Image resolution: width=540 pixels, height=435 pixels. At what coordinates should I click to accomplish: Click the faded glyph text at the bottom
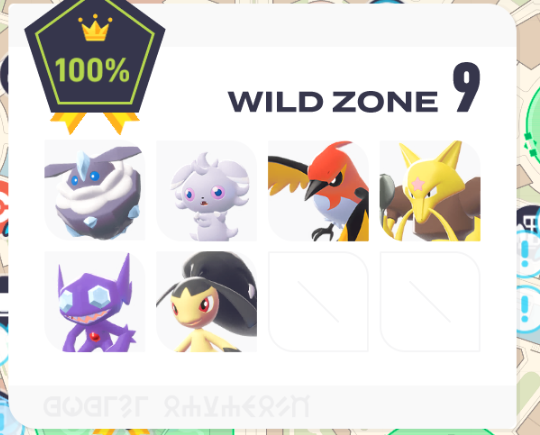click(x=177, y=406)
